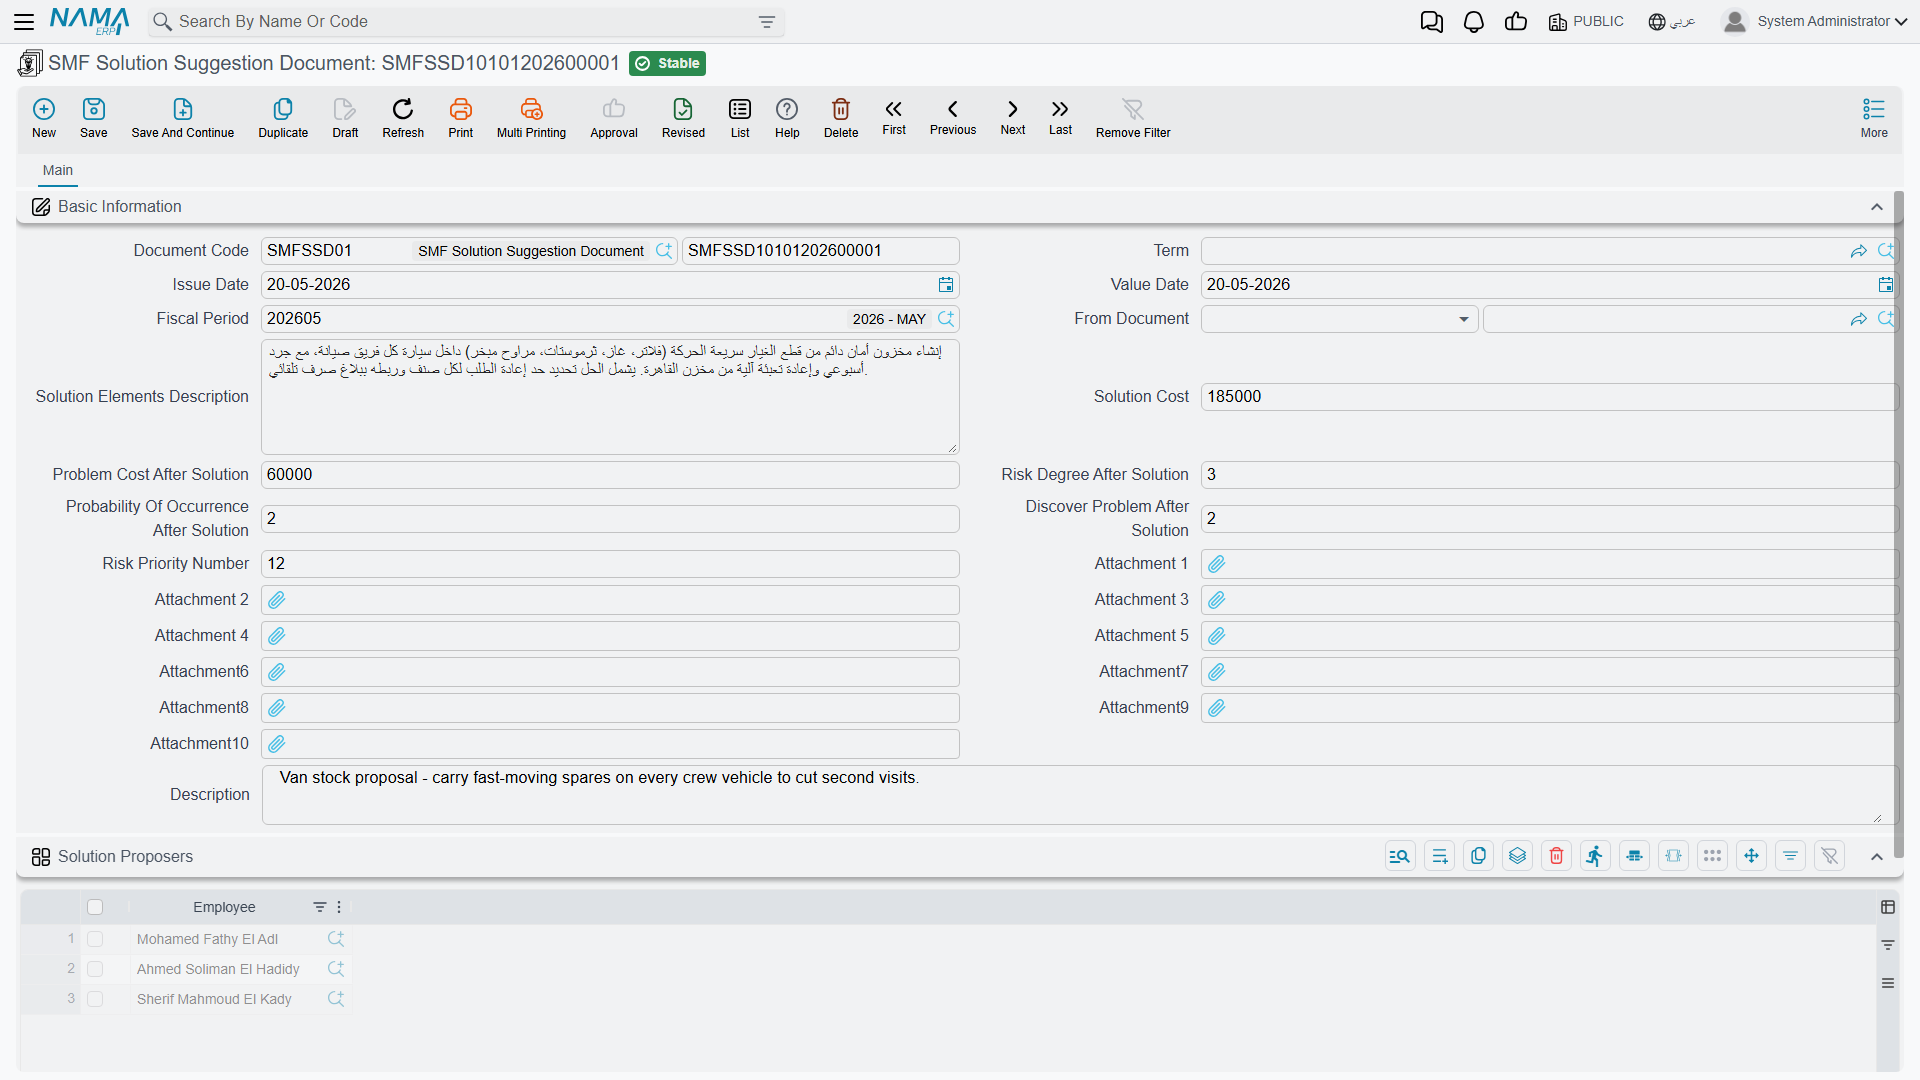Image resolution: width=1920 pixels, height=1080 pixels.
Task: Click Save And Continue icon
Action: click(x=183, y=118)
